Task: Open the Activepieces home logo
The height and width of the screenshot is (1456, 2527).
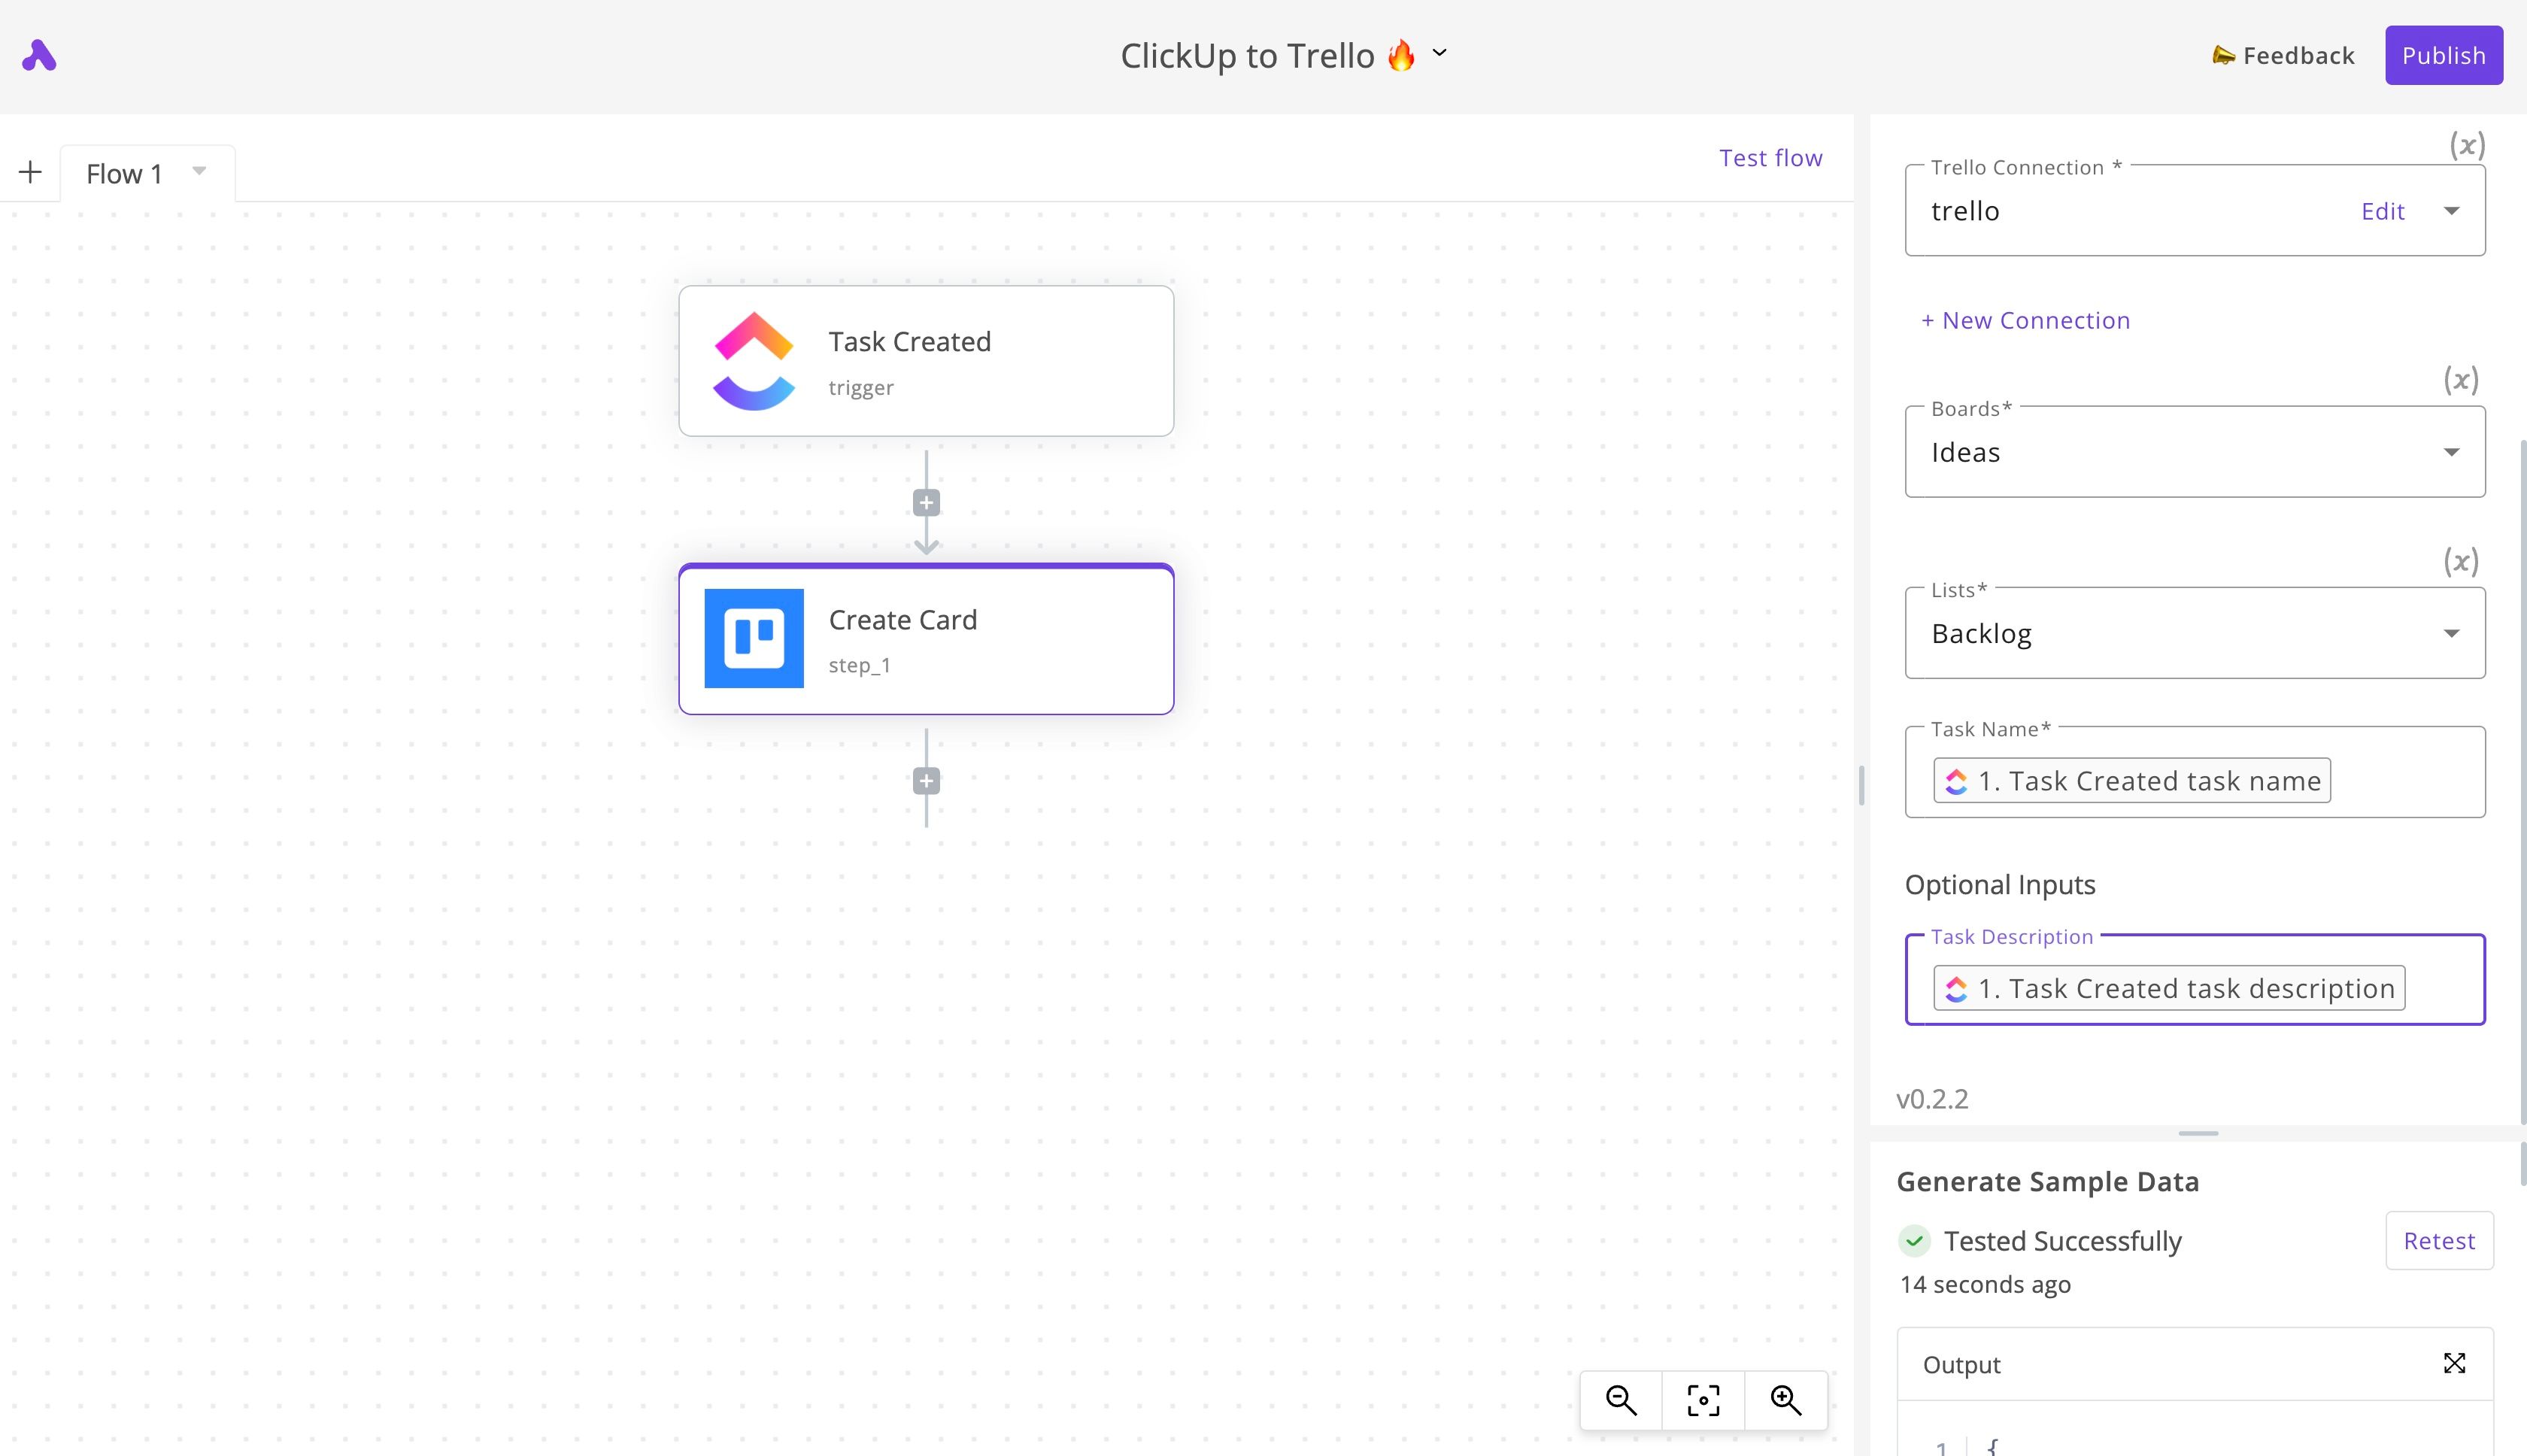Action: coord(39,56)
